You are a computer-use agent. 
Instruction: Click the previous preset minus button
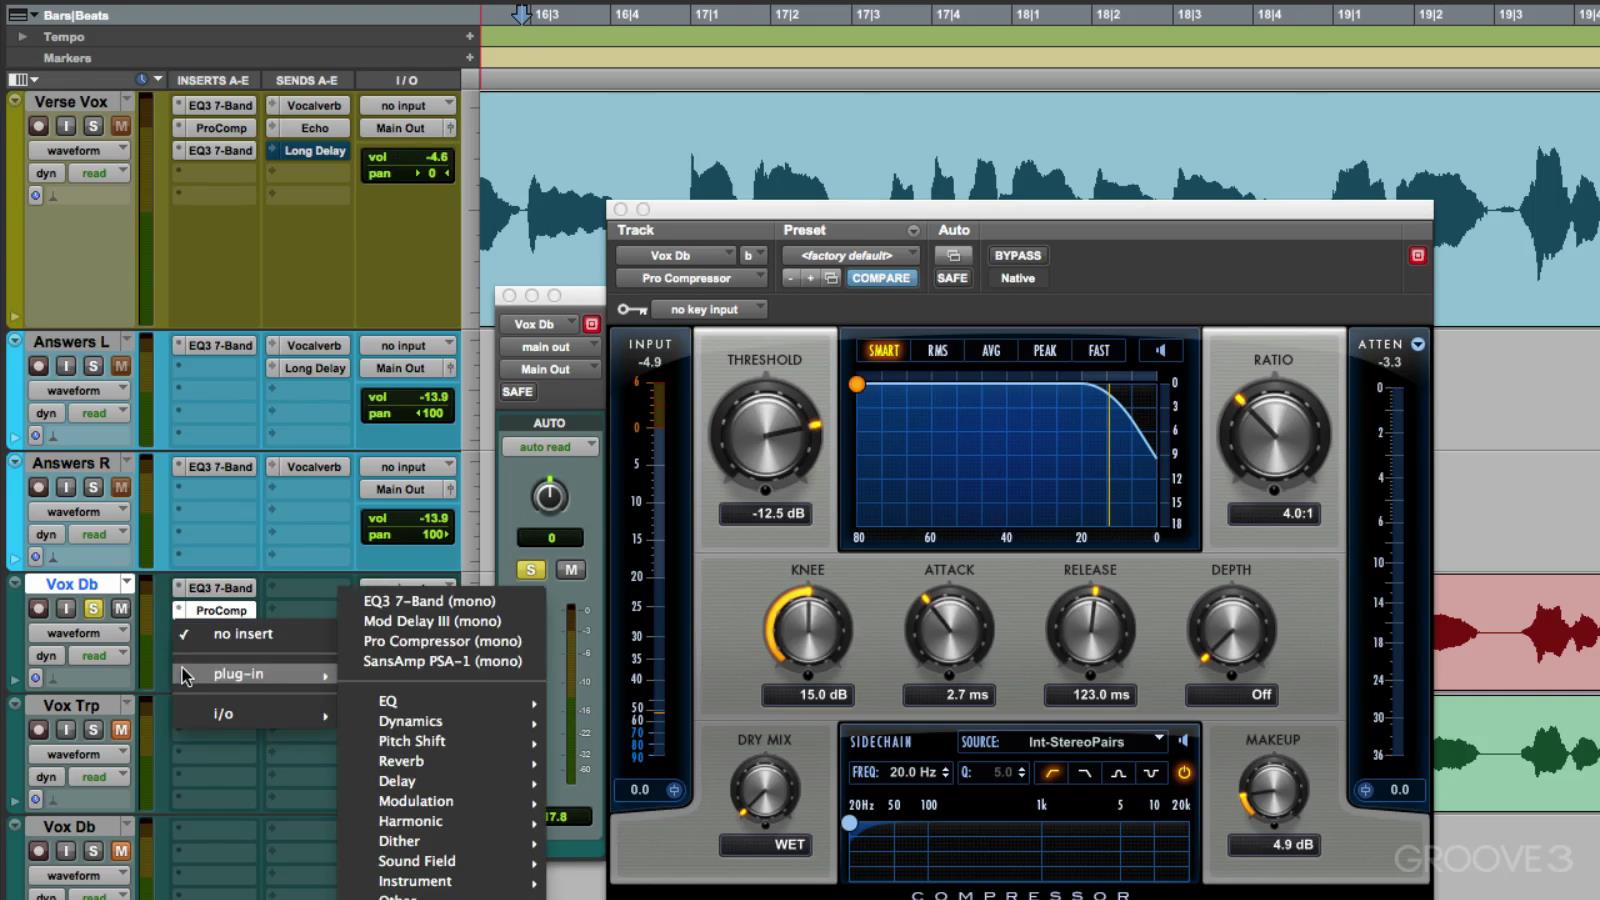click(791, 278)
